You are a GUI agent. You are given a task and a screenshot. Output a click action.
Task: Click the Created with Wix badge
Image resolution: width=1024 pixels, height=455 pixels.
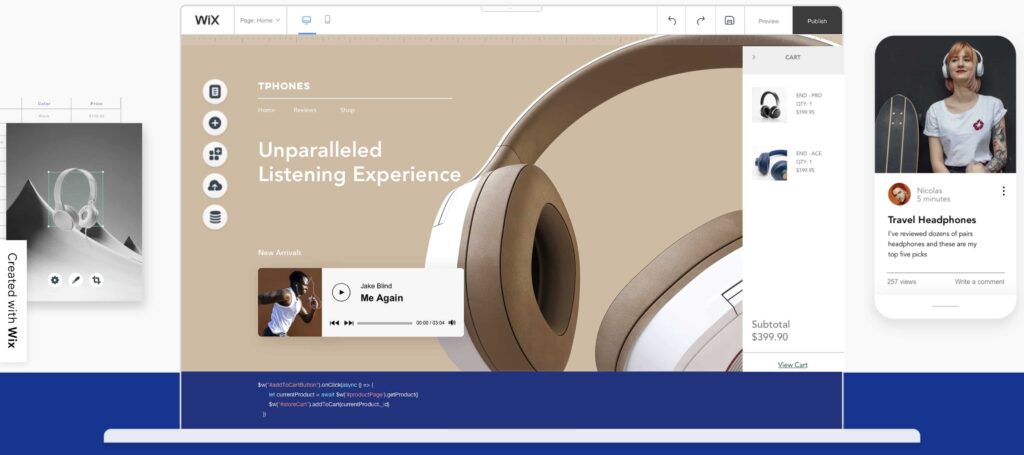coord(12,301)
